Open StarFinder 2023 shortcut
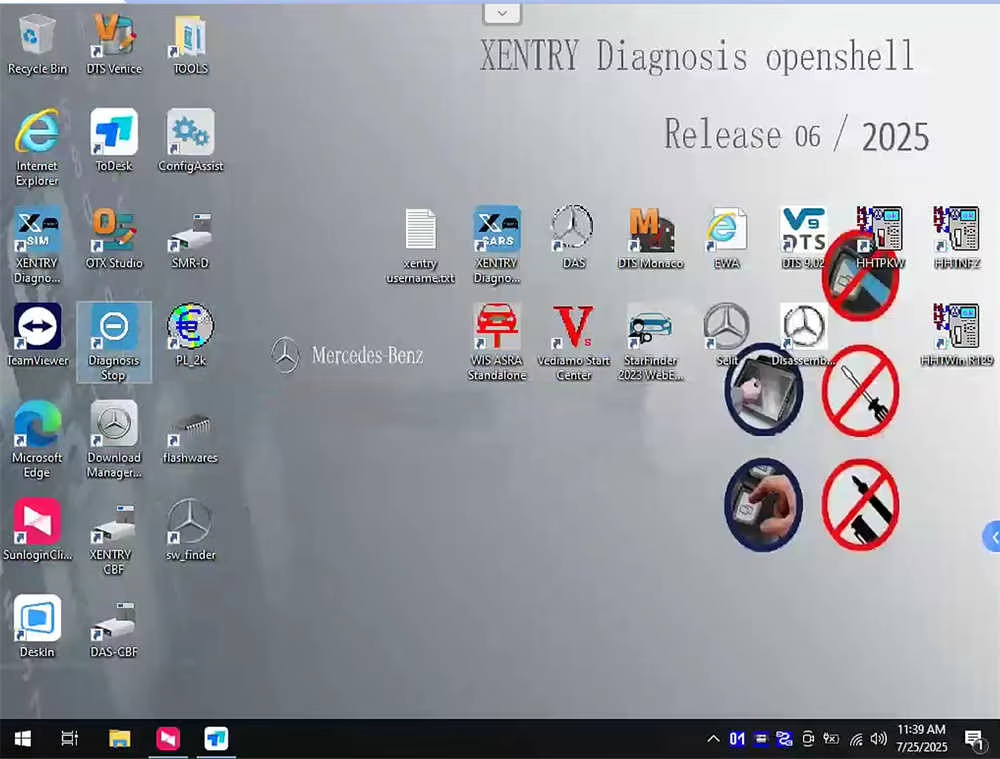1000x759 pixels. (650, 329)
